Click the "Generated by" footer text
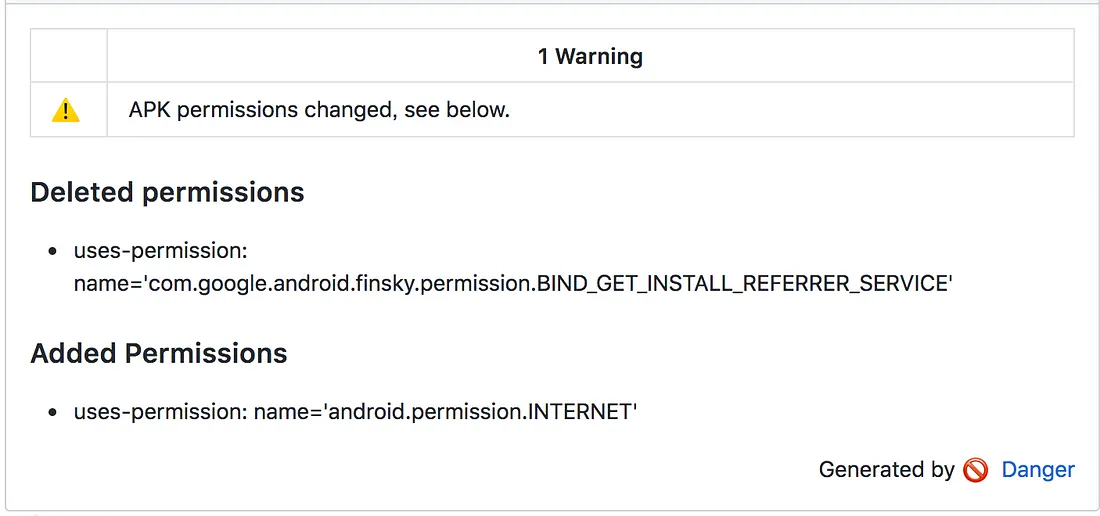This screenshot has height=516, width=1100. [886, 470]
